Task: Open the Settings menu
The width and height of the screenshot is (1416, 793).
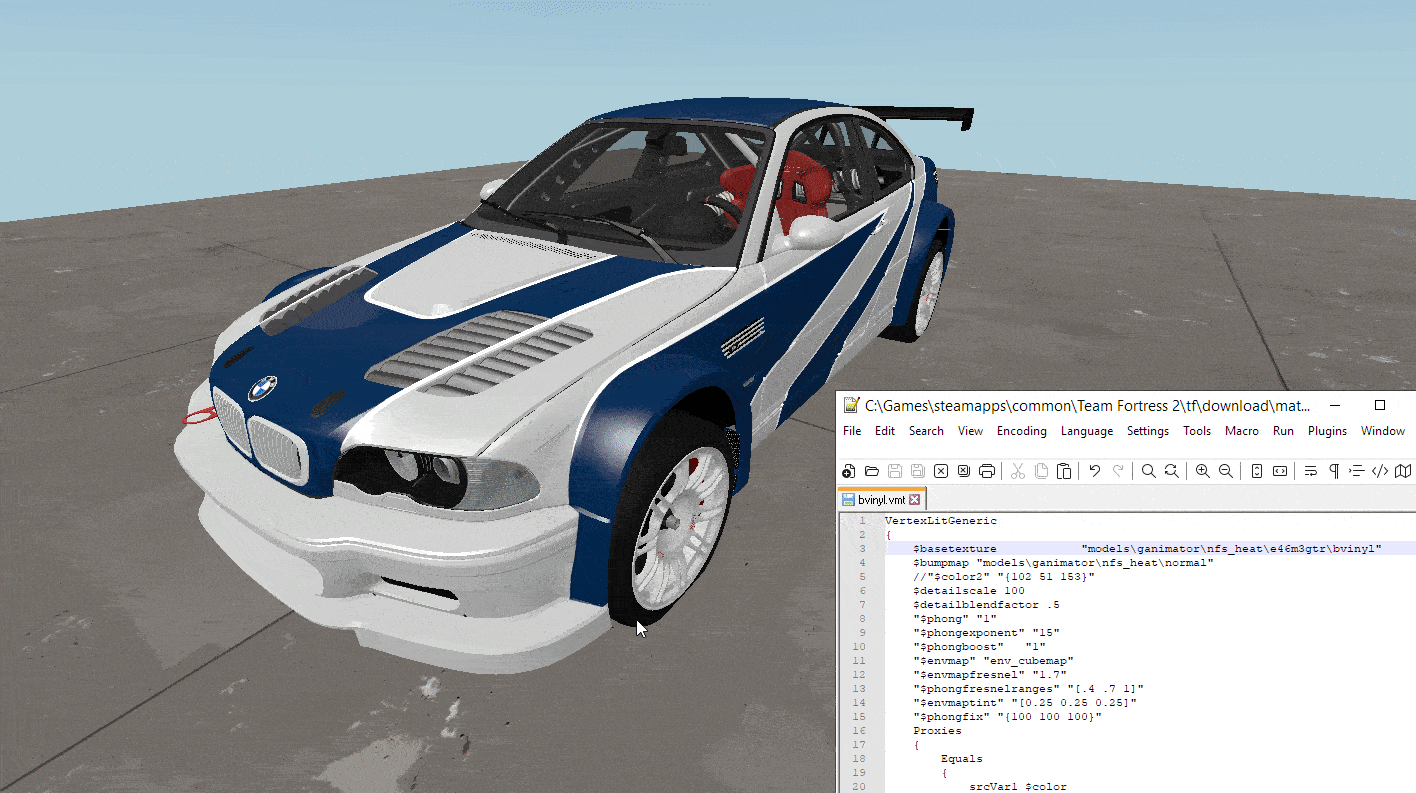Action: [x=1148, y=431]
